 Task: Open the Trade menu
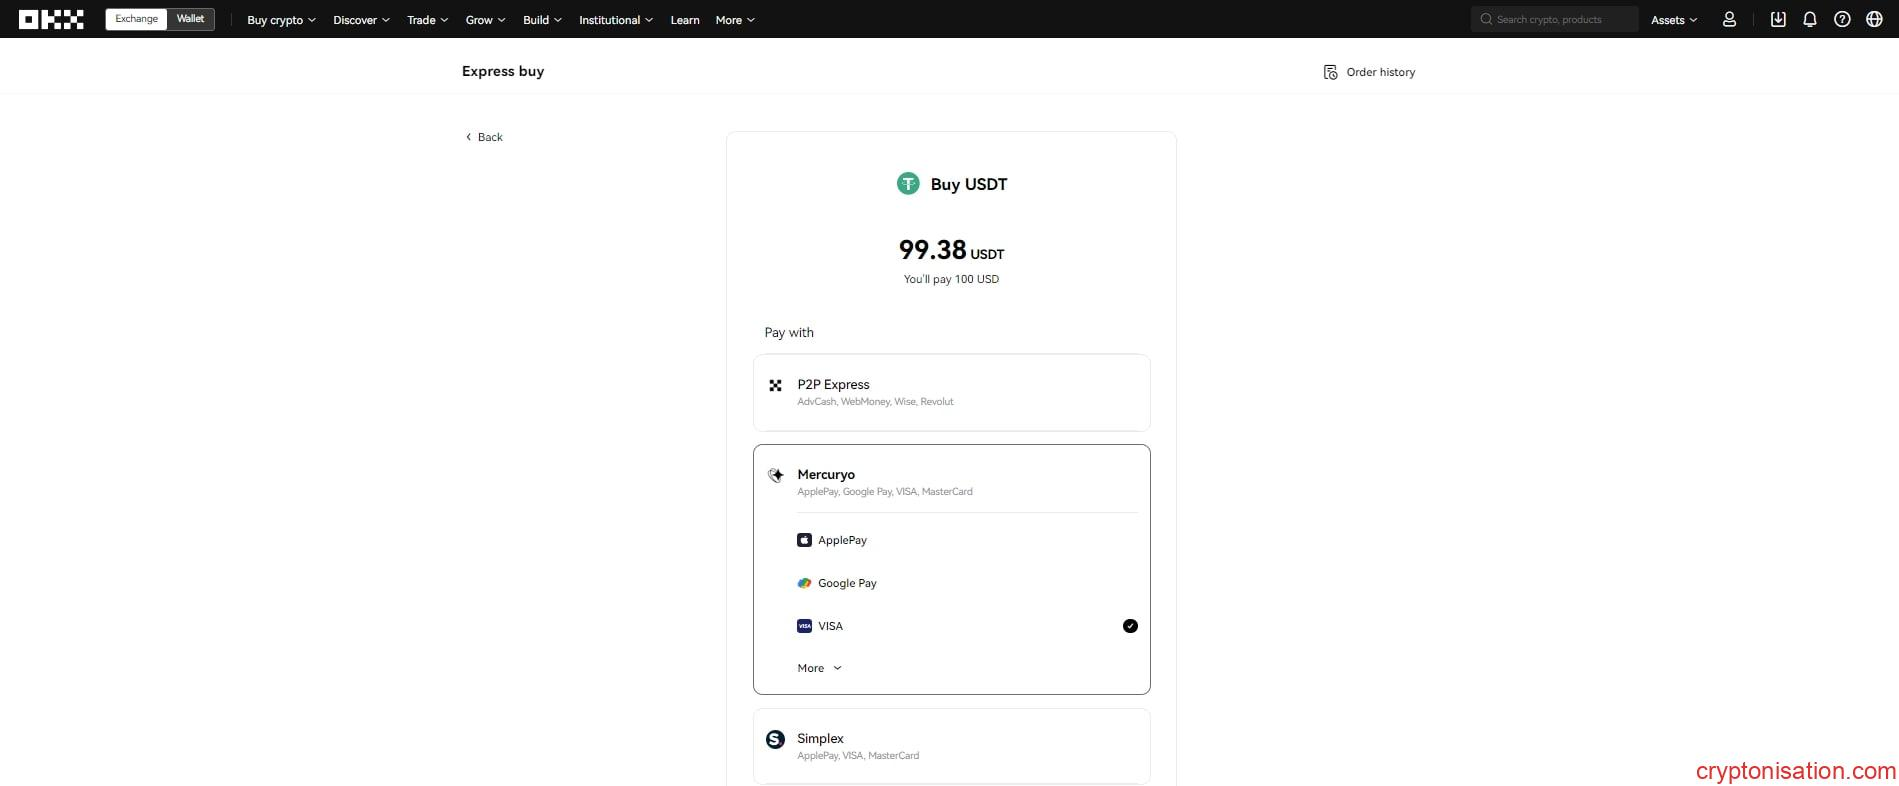tap(427, 20)
